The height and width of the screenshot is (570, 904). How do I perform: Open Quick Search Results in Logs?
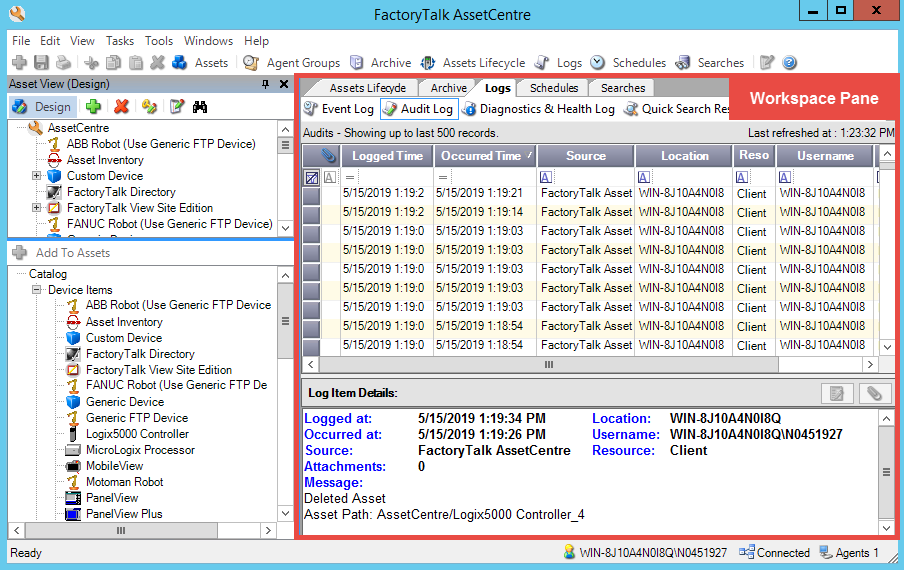pos(676,108)
